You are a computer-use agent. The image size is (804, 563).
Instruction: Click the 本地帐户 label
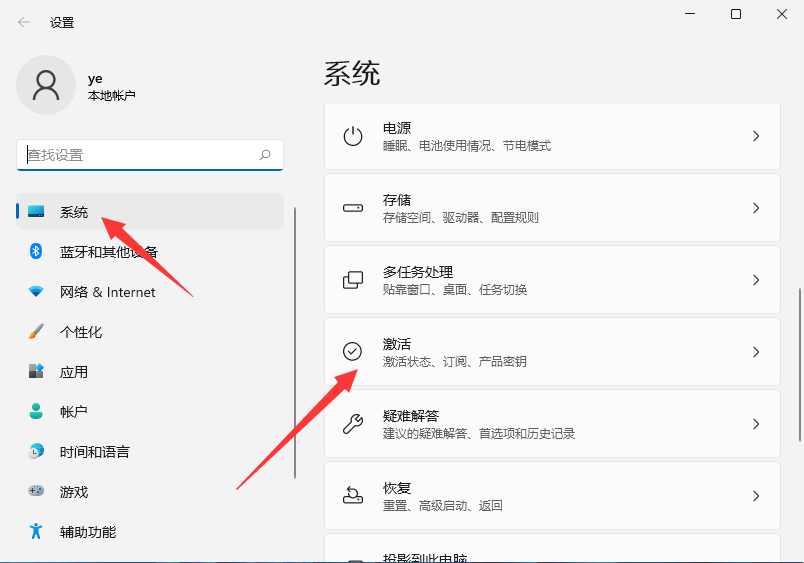(x=111, y=95)
